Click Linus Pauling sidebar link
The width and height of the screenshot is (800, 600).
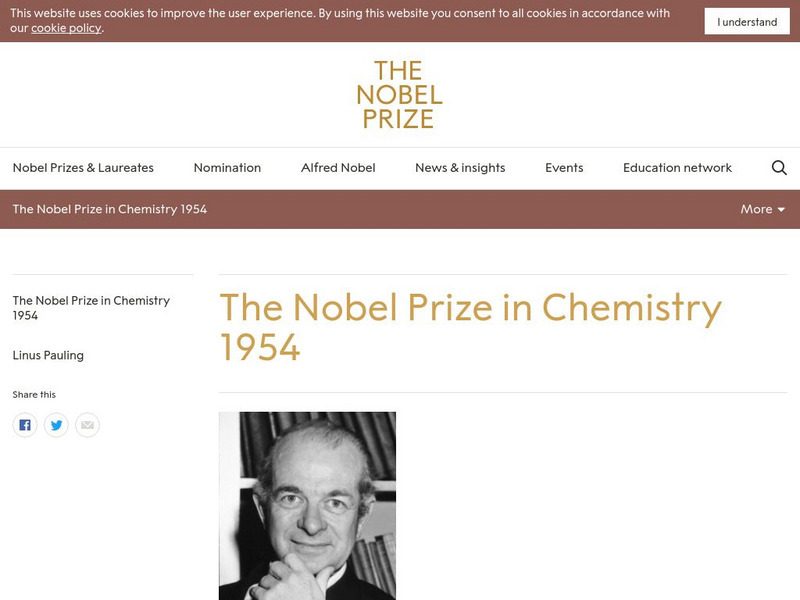pos(48,355)
